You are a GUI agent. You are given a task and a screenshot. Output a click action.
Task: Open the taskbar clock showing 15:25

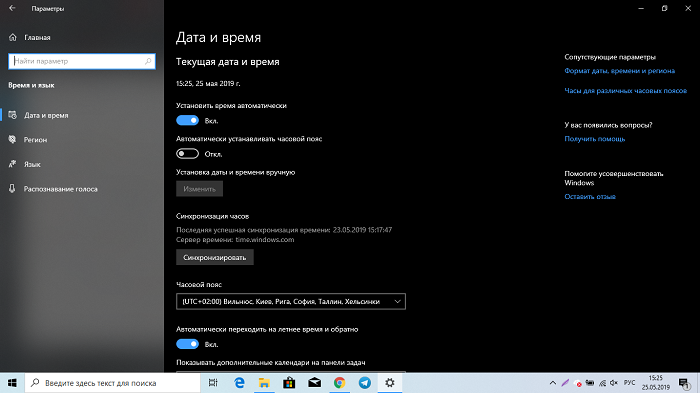click(656, 383)
